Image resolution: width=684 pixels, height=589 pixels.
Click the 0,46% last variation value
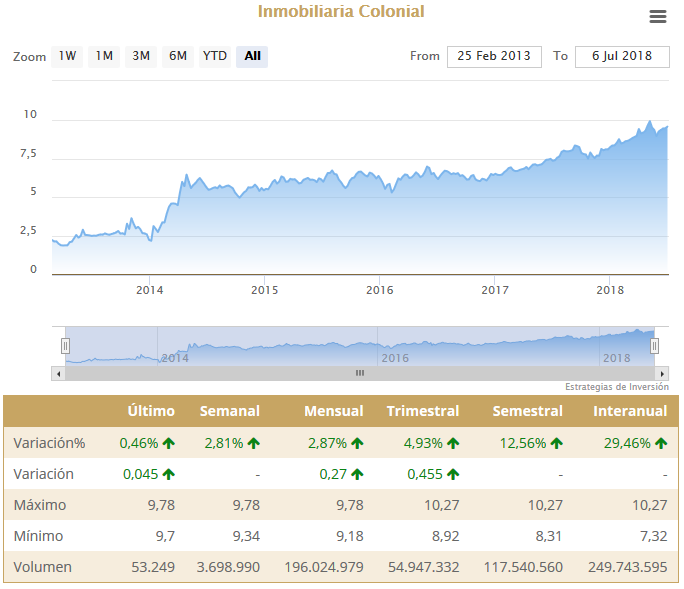click(139, 443)
